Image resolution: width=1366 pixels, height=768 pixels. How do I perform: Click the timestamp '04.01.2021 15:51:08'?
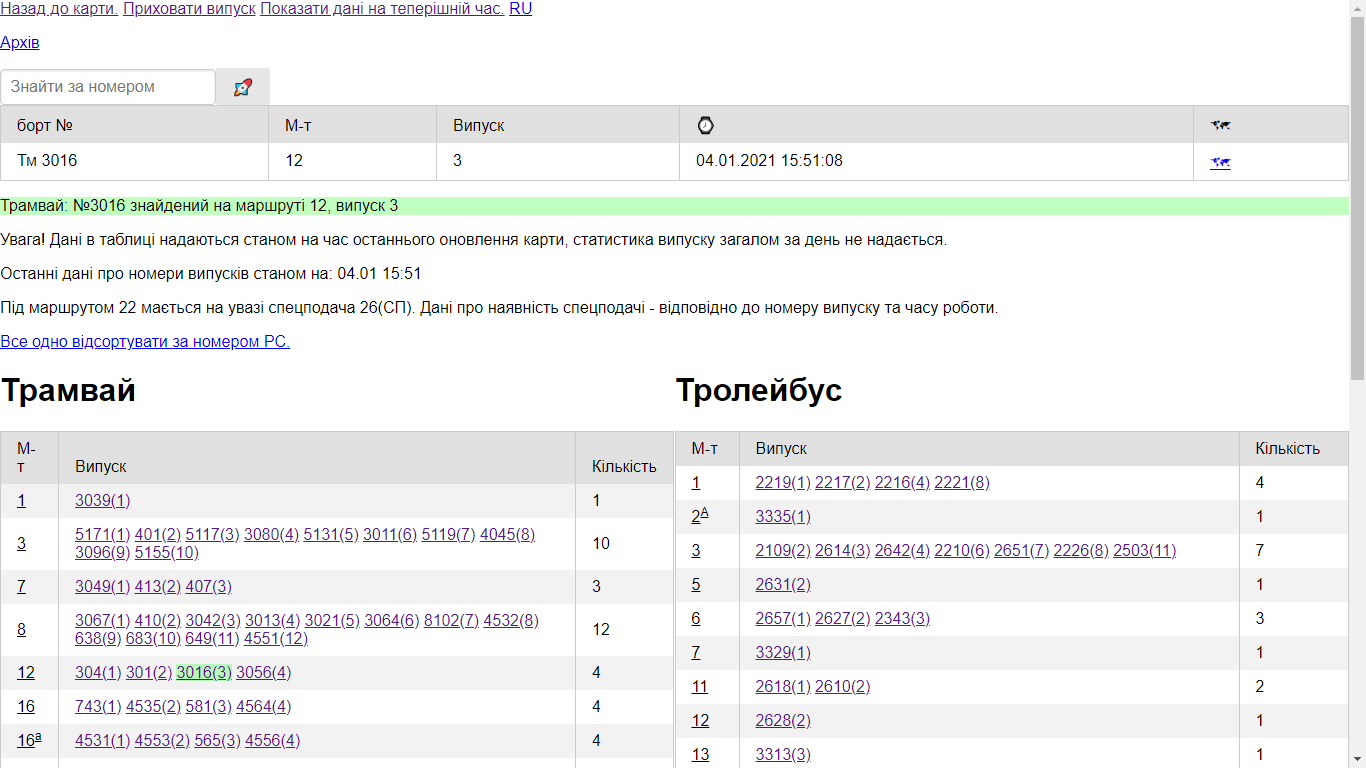click(x=769, y=161)
